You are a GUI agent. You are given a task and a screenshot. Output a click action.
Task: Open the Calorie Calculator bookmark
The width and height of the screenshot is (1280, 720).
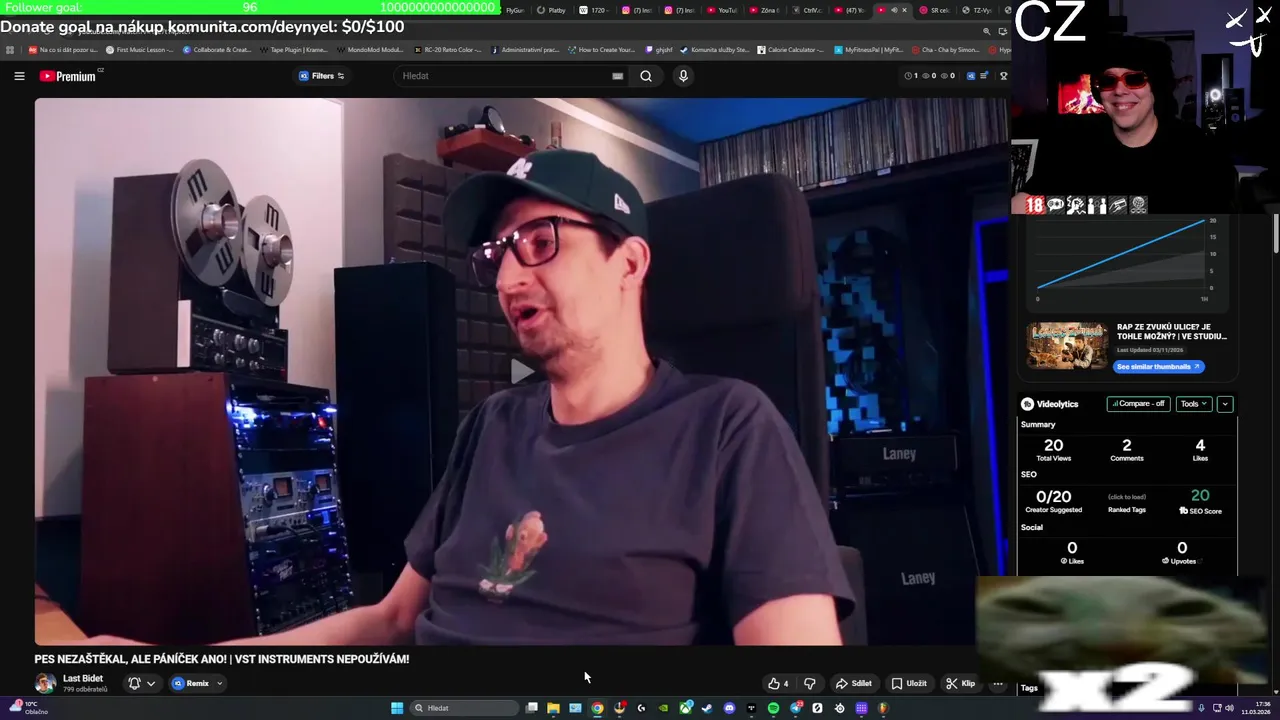point(791,49)
